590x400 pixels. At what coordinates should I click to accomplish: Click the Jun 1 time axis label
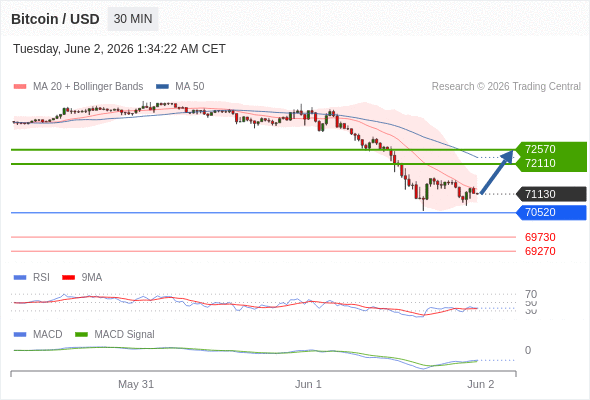click(x=308, y=384)
